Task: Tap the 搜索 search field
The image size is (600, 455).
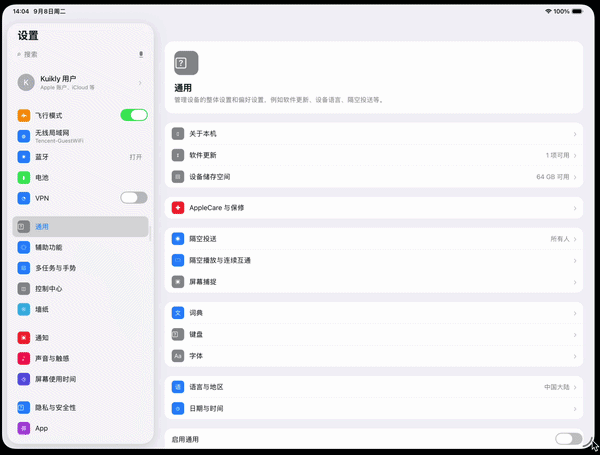Action: click(80, 54)
